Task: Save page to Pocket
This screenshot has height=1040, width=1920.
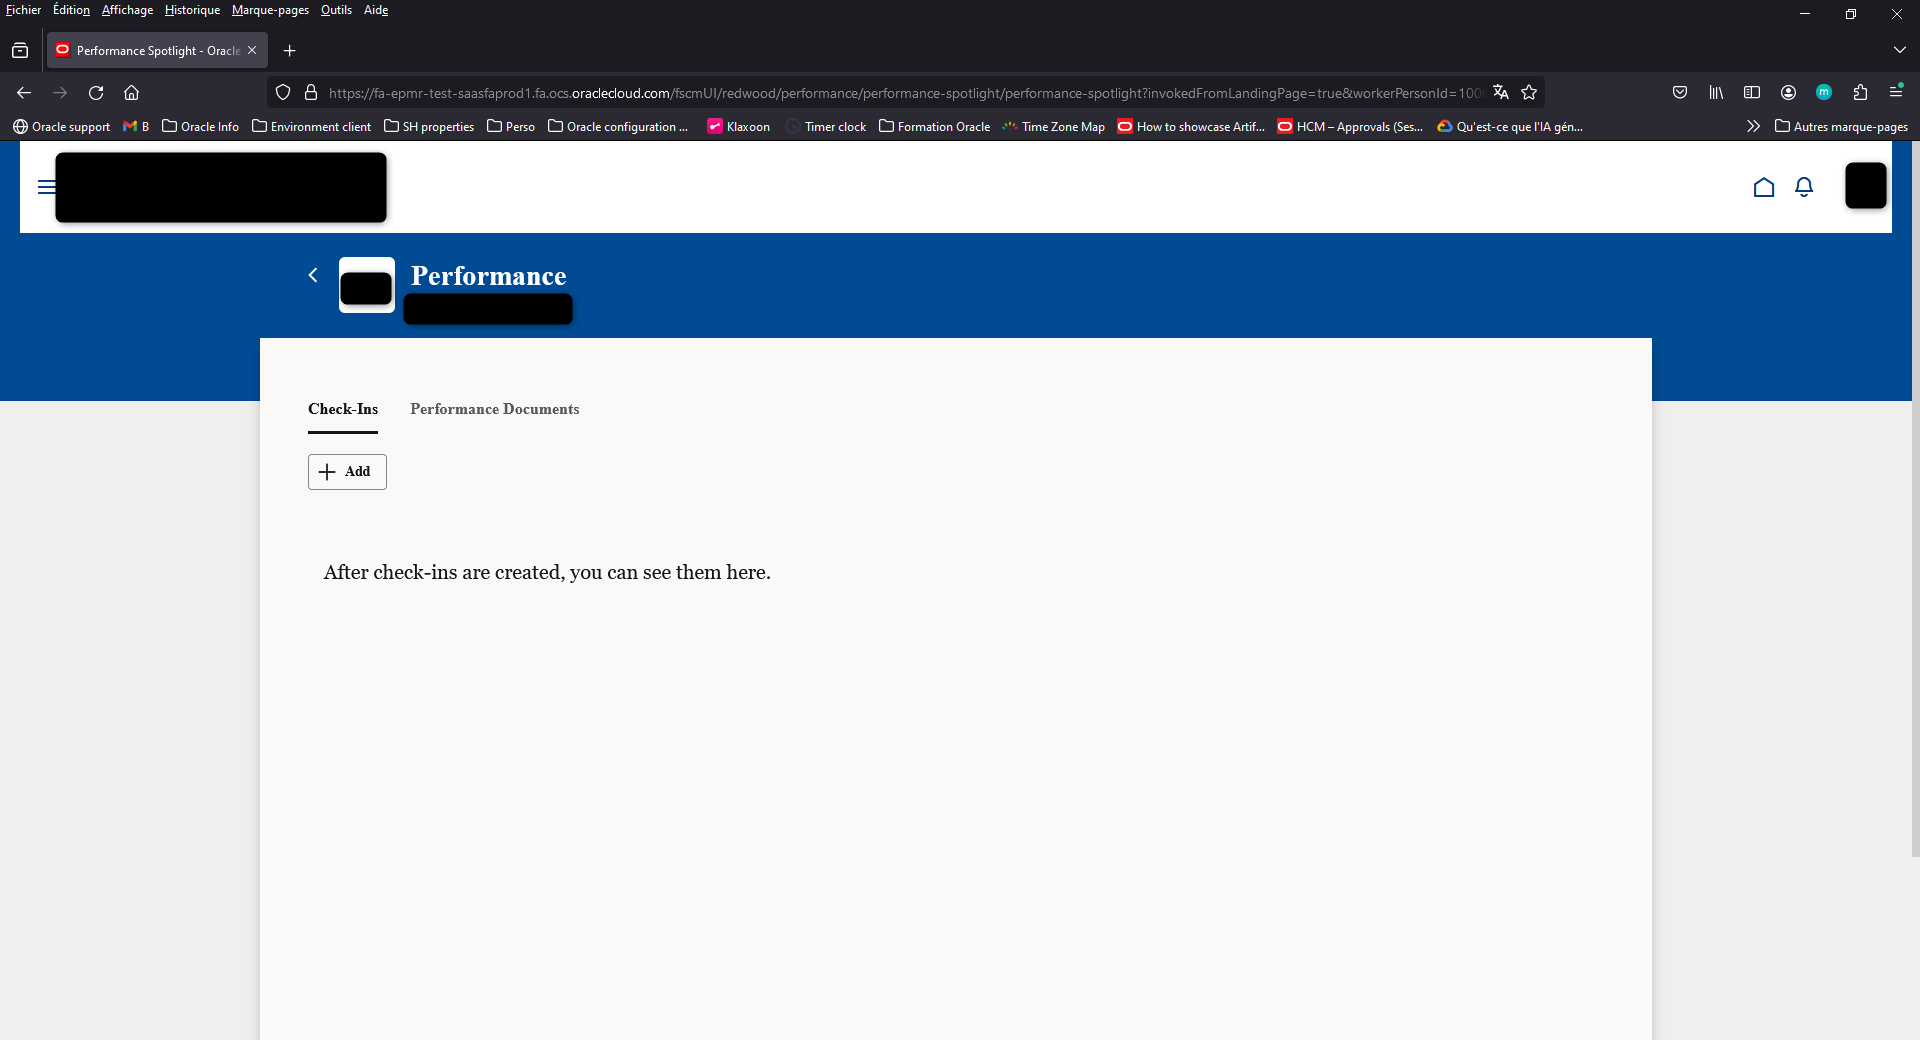Action: pos(1680,92)
